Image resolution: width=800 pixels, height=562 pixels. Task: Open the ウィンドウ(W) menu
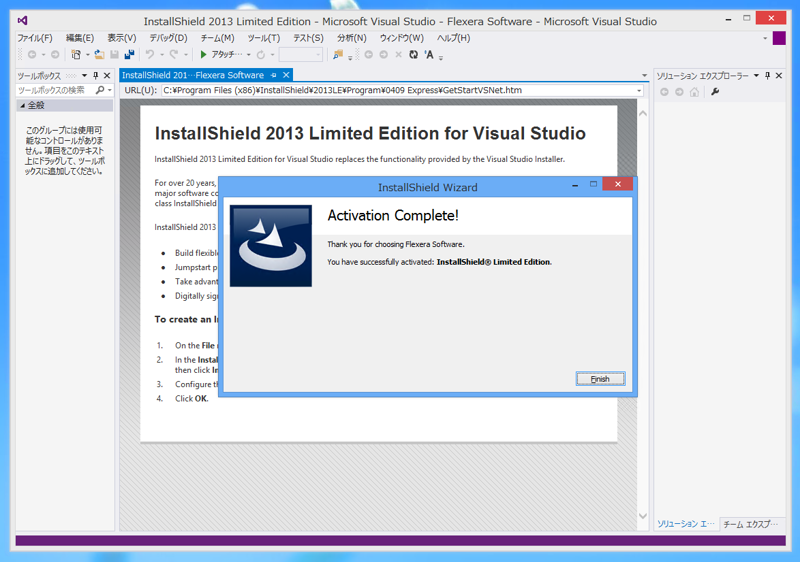point(401,38)
